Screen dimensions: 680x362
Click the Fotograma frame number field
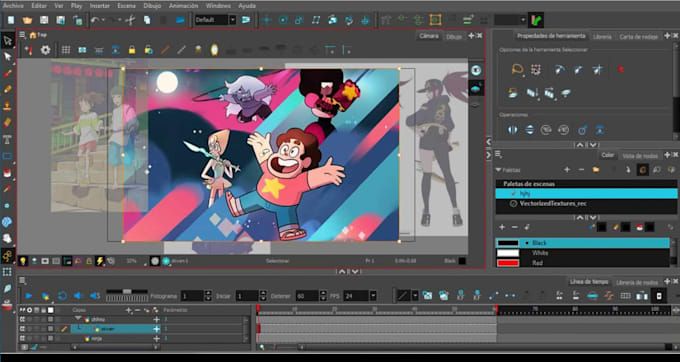click(192, 296)
